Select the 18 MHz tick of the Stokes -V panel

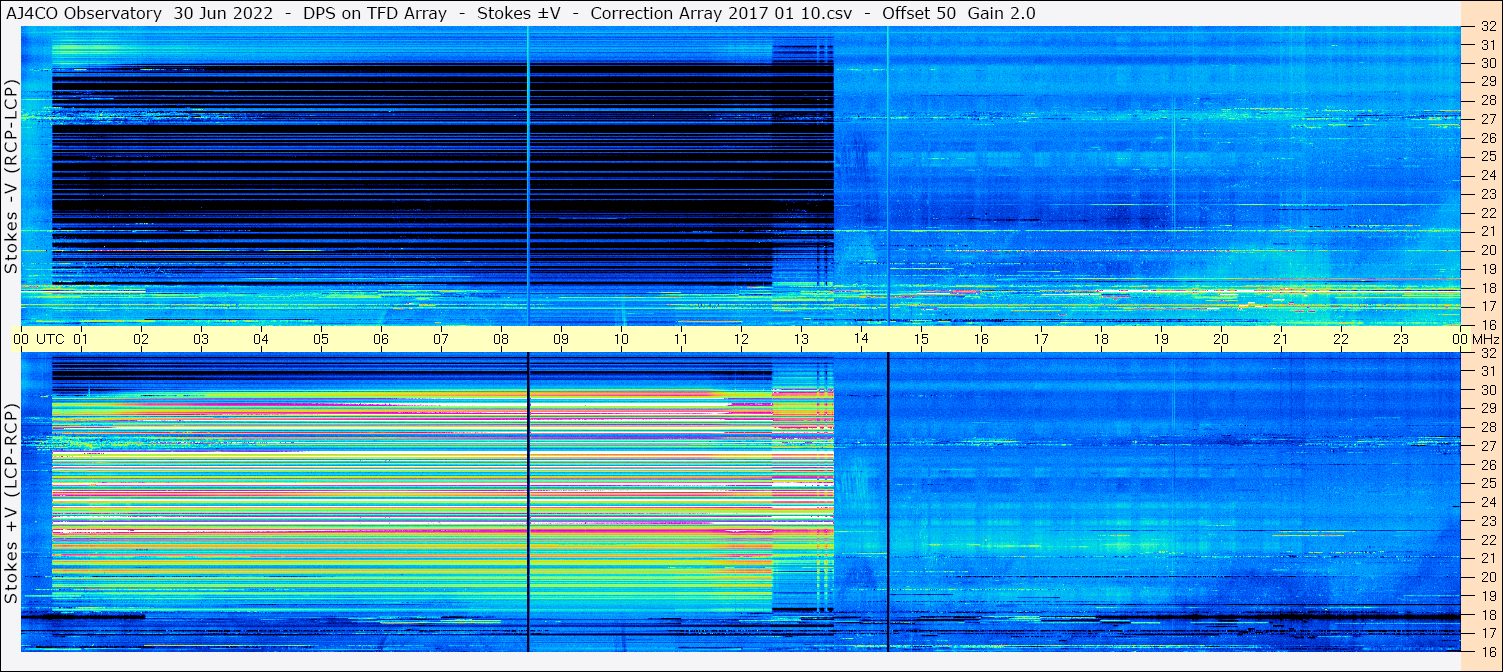point(1487,288)
